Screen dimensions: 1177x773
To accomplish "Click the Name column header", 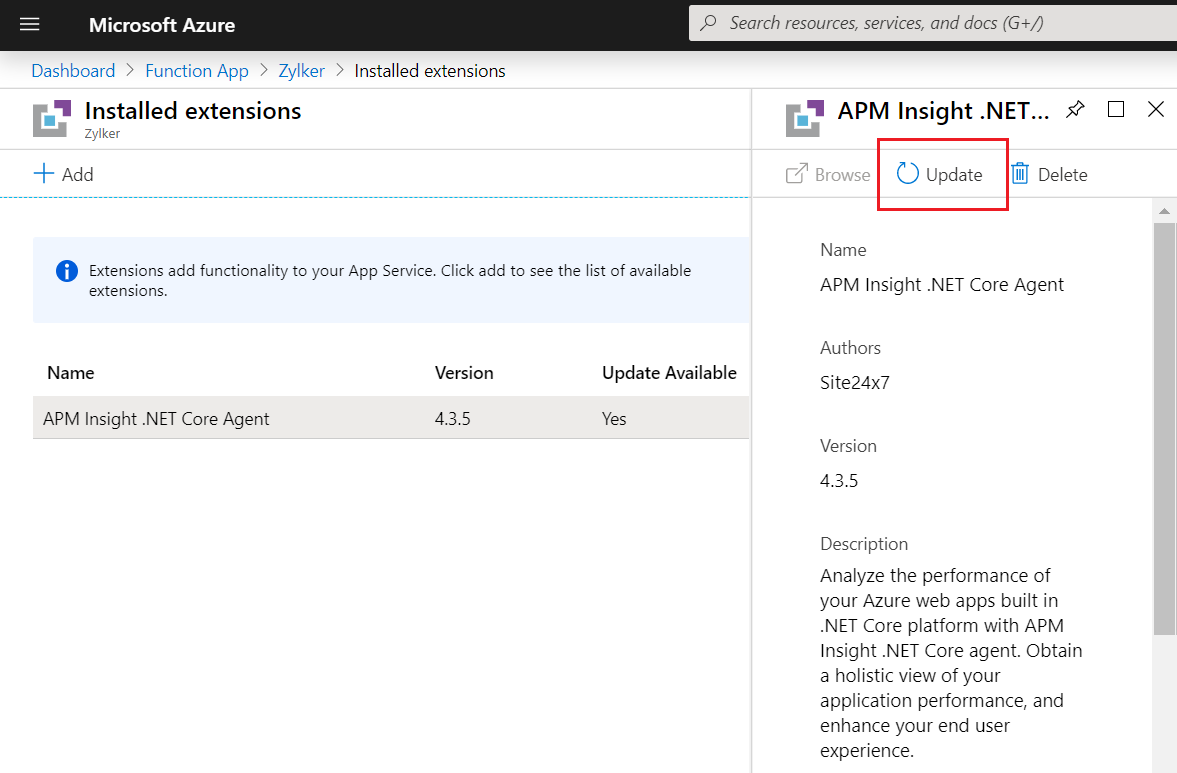I will click(x=71, y=373).
